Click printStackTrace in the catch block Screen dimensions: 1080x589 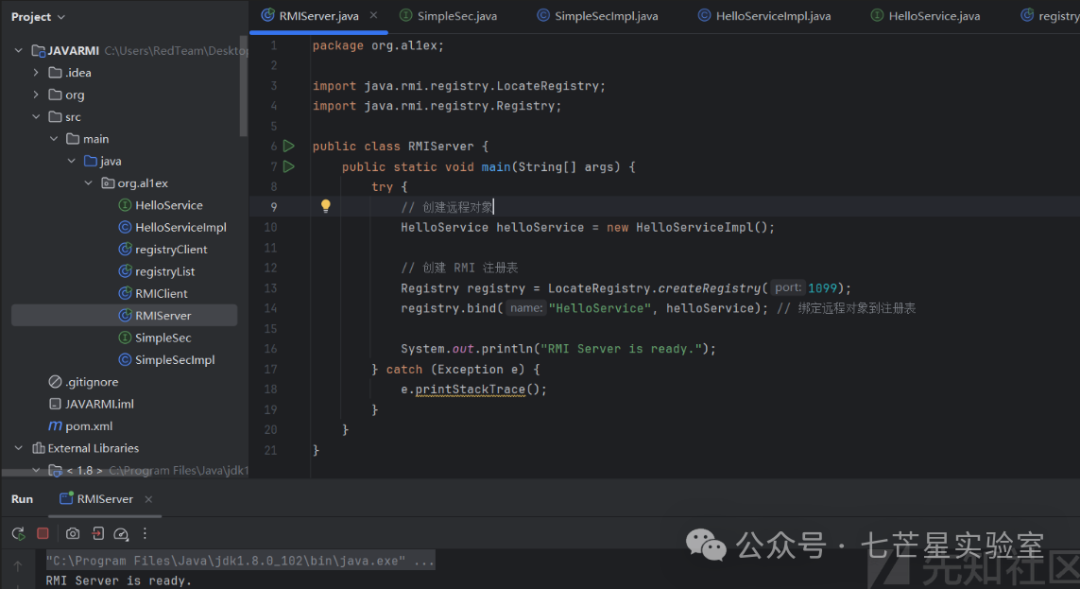point(470,389)
